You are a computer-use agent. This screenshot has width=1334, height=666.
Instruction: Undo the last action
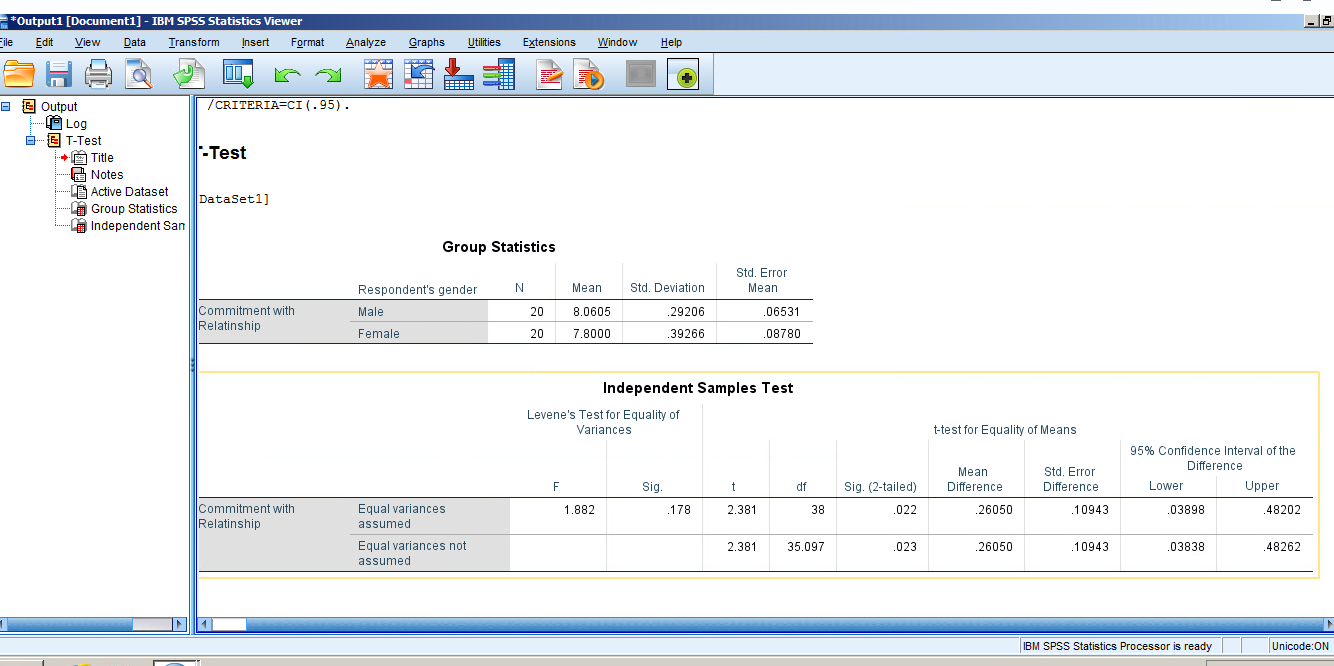287,73
